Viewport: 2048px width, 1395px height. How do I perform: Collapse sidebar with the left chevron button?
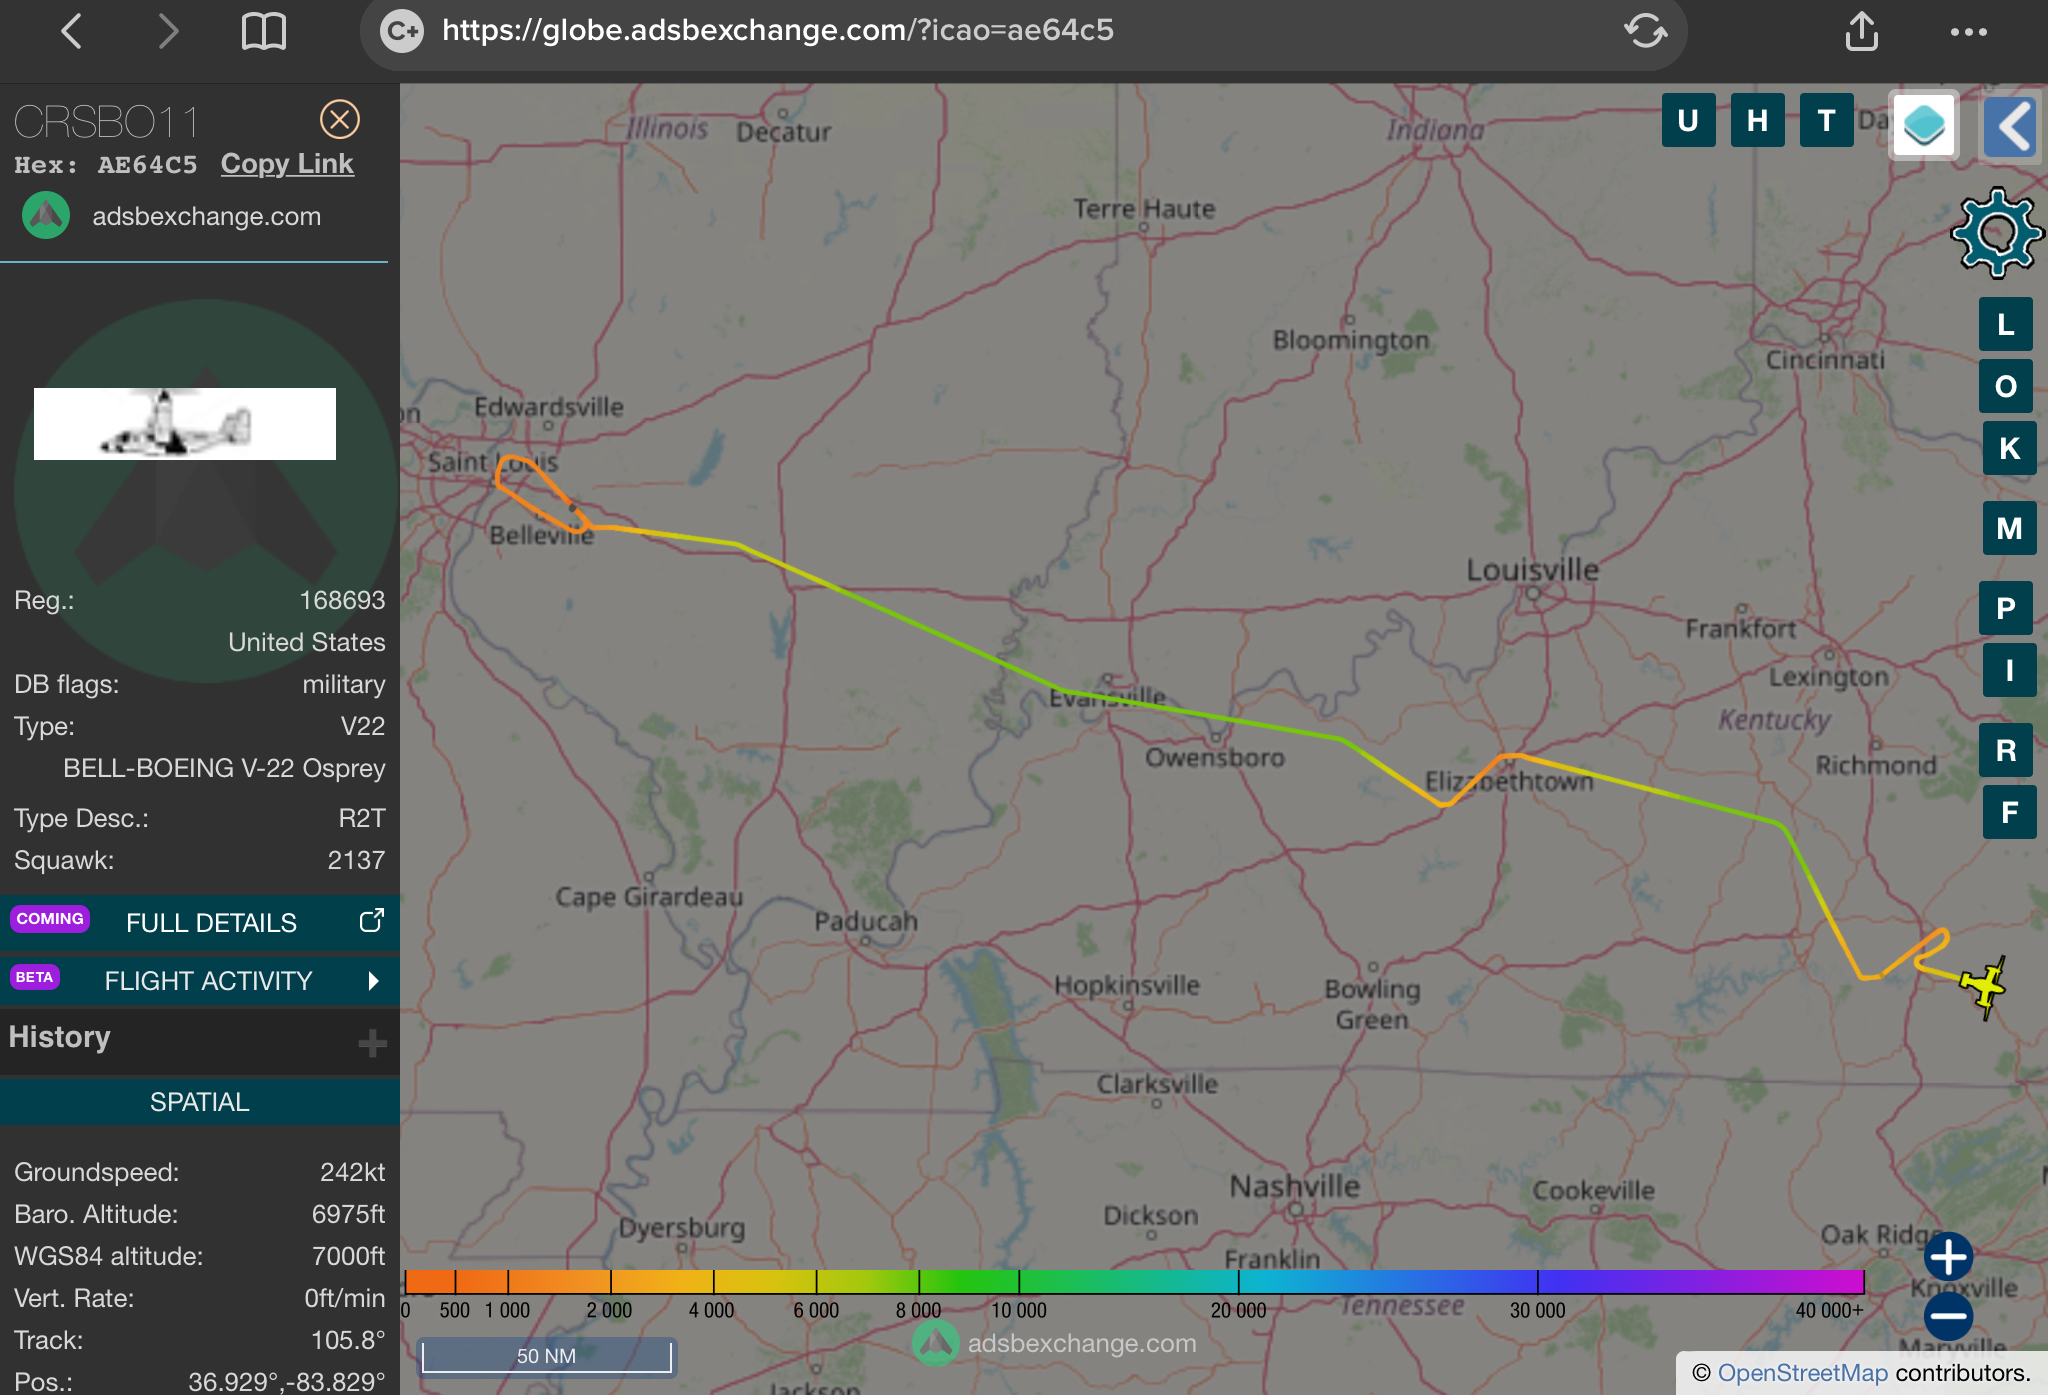[2011, 126]
